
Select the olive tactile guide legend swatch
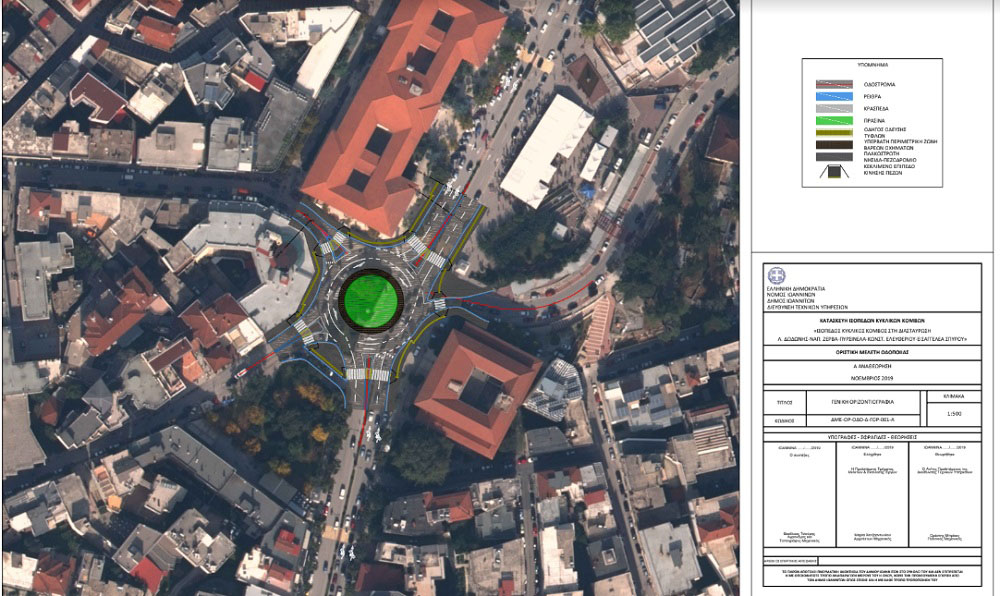832,133
